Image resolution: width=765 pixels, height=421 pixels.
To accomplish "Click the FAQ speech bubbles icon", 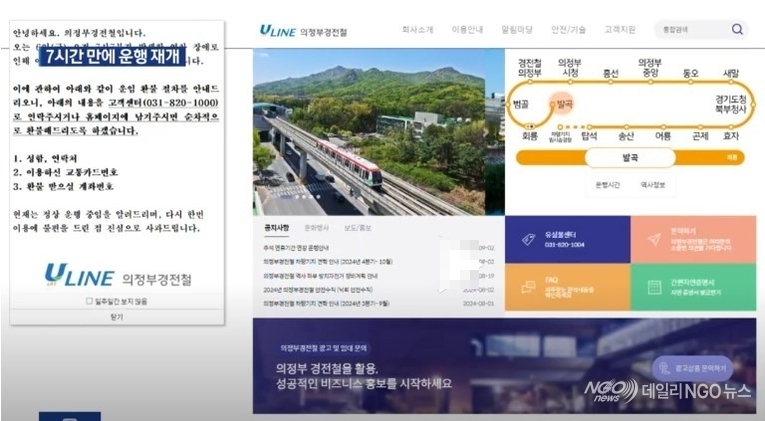I will (x=528, y=287).
